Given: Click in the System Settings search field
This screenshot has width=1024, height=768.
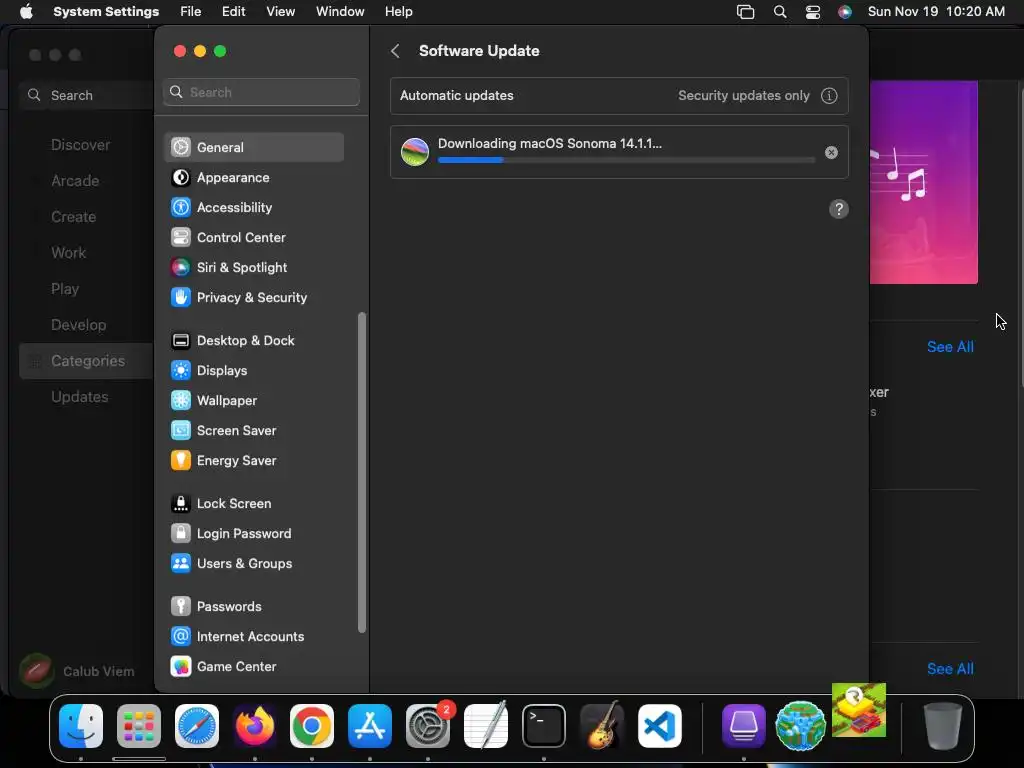Looking at the screenshot, I should (x=261, y=92).
